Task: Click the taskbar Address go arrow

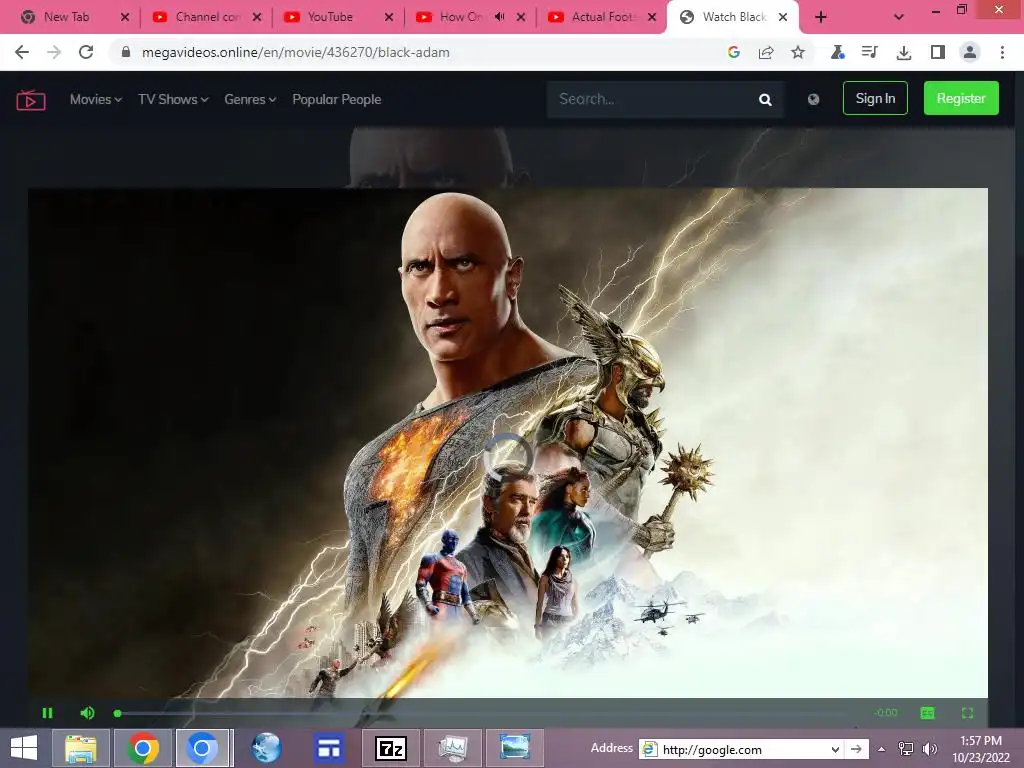Action: (x=856, y=749)
